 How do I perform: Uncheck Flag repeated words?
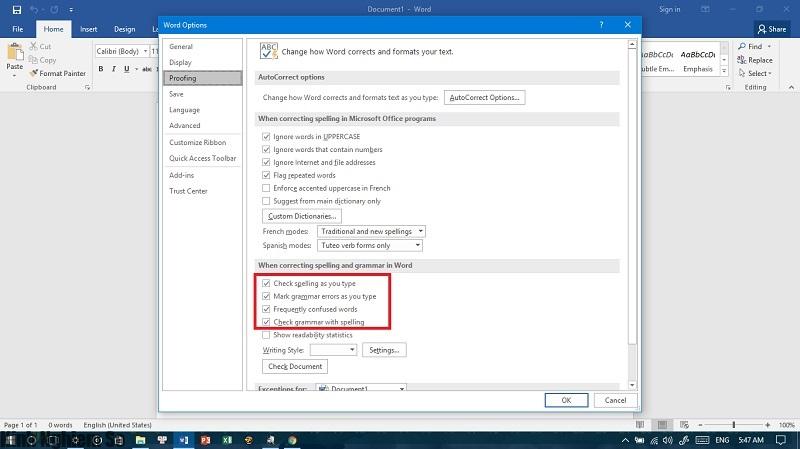click(x=266, y=175)
